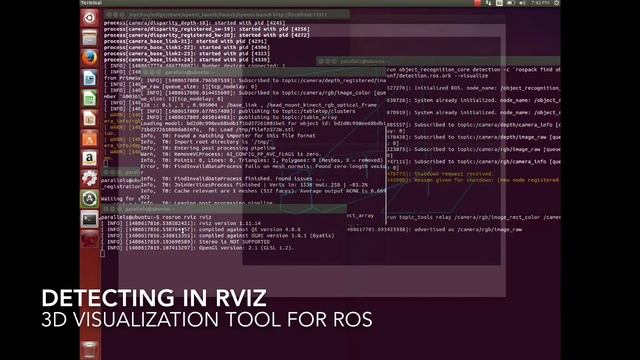
Task: Open the Trash in the launcher
Action: click(89, 350)
